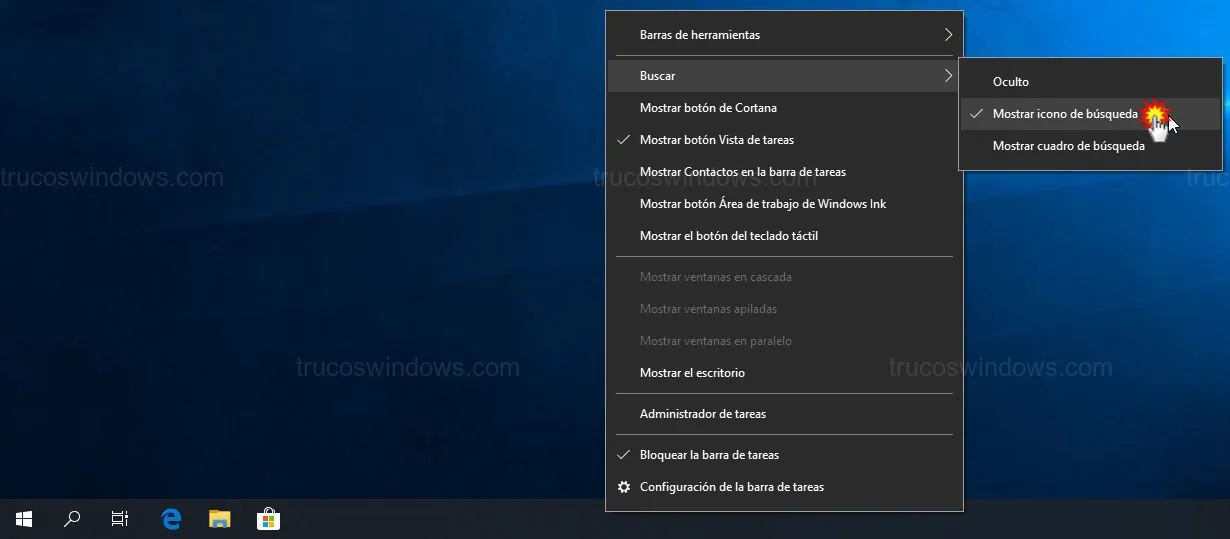This screenshot has height=539, width=1230.
Task: Enable 'Mostrar Contactos en la barra de tareas'
Action: 742,172
